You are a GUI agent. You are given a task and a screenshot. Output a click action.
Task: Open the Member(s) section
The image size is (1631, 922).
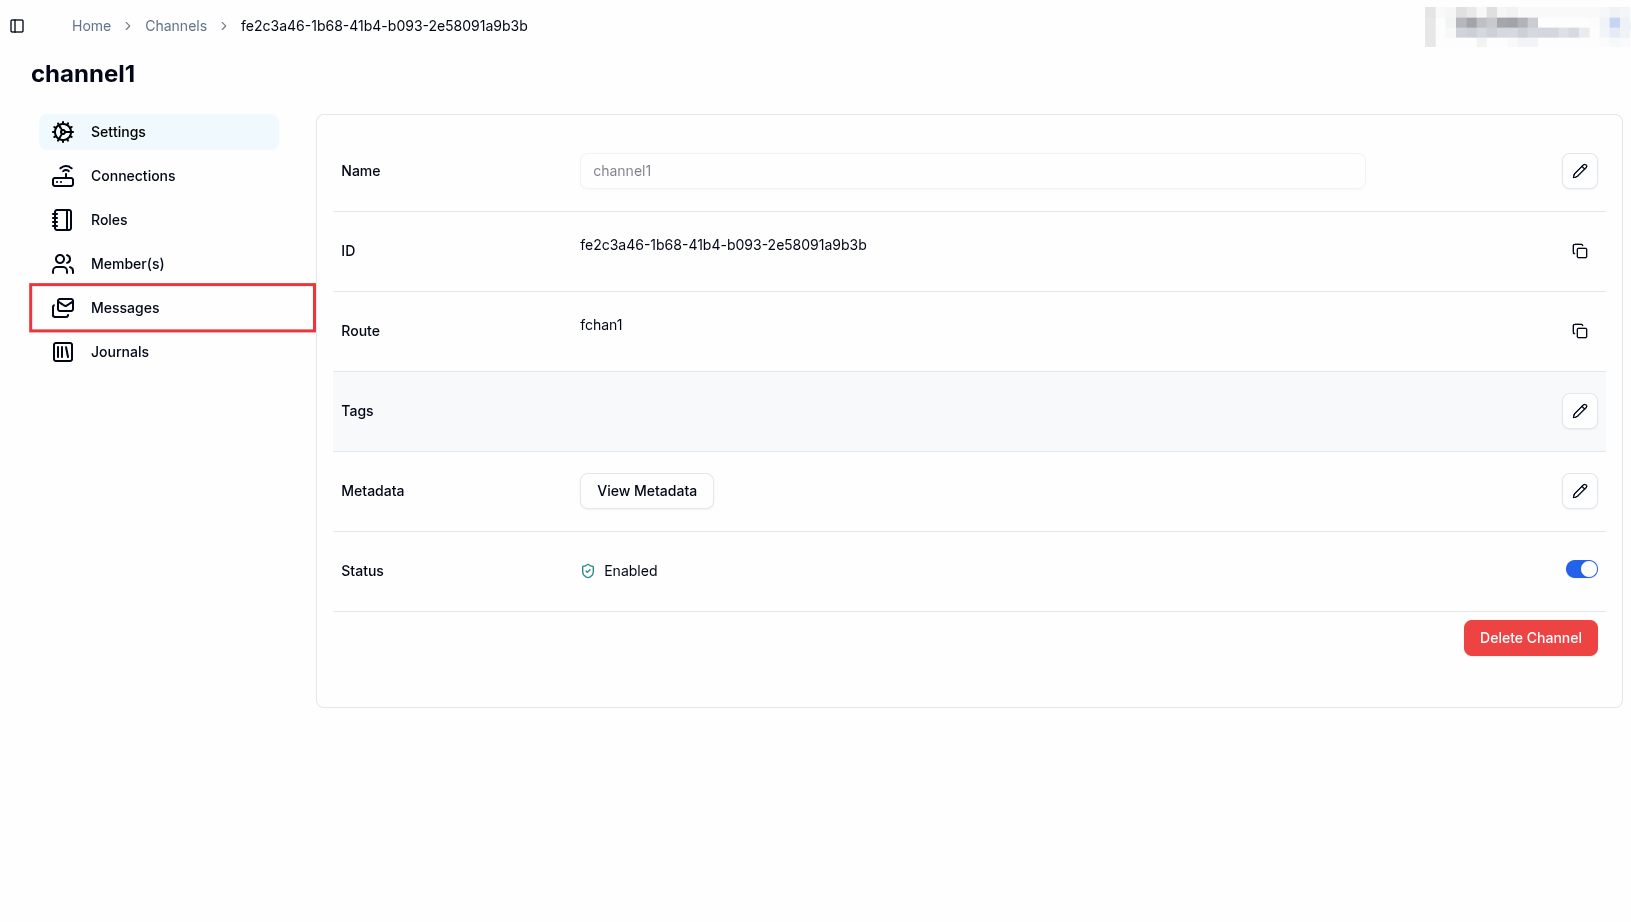click(127, 264)
